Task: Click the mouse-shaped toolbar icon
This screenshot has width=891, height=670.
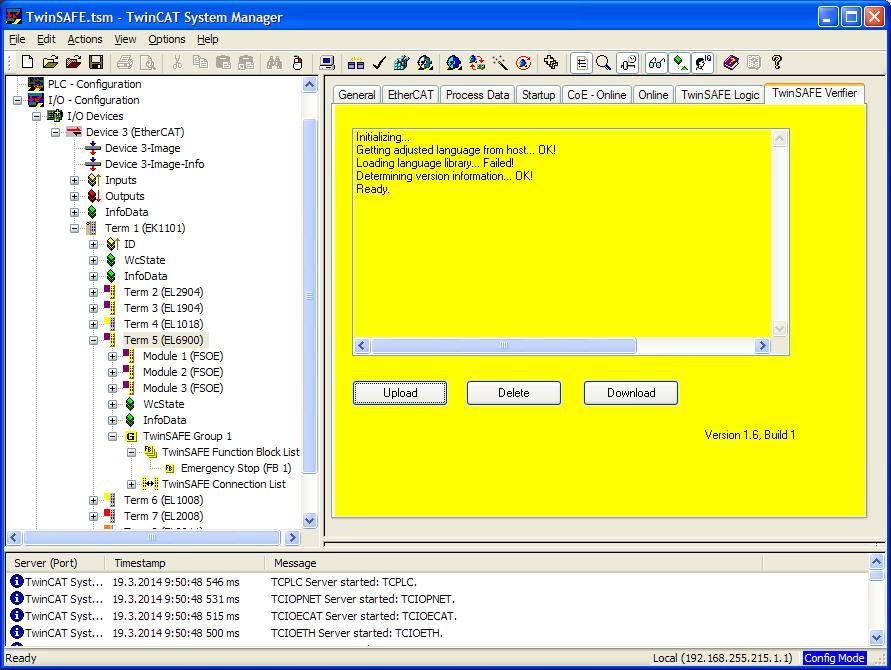Action: point(297,63)
